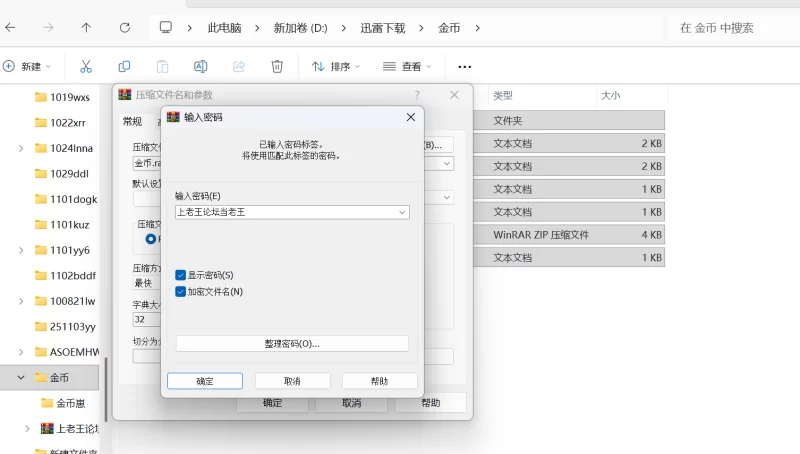The height and width of the screenshot is (454, 800).
Task: Click 确定 in the 输入密码 dialog
Action: pos(204,381)
